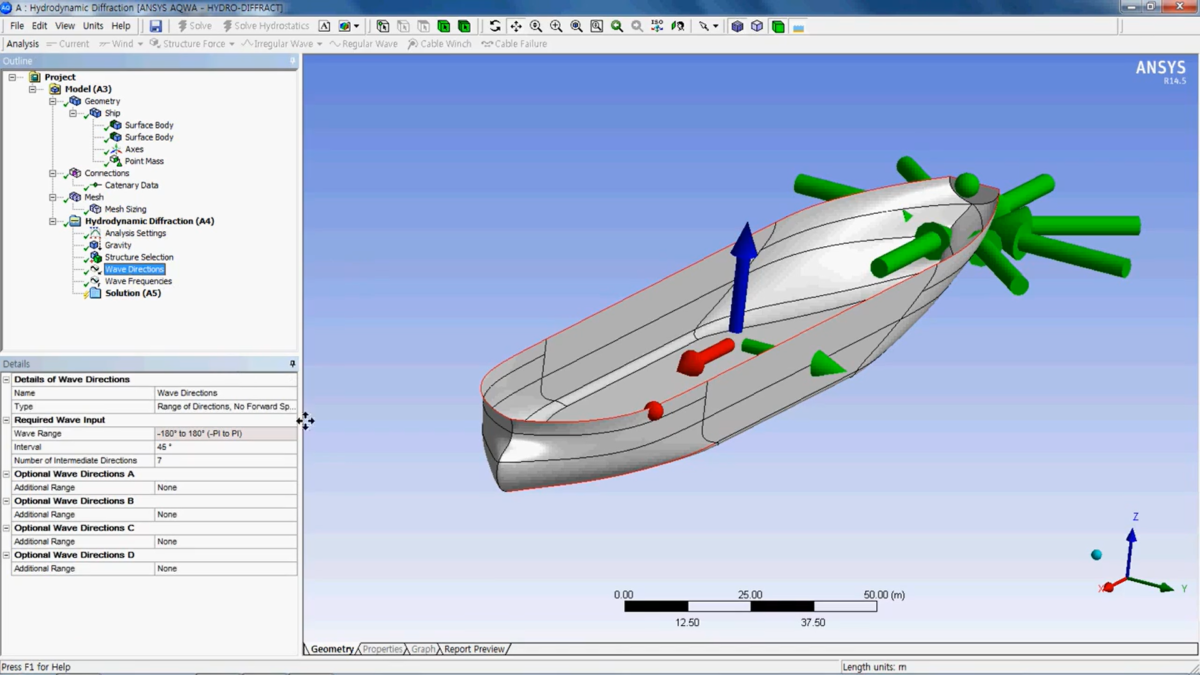The image size is (1200, 675).
Task: Collapse the Hydrodynamic Diffraction (A4) node
Action: tap(53, 221)
